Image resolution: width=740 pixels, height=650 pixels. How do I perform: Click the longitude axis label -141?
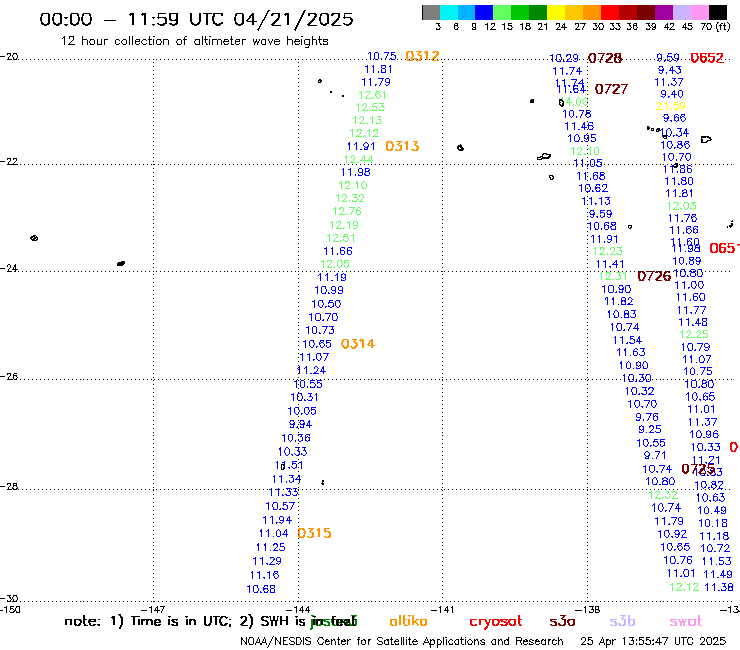click(442, 609)
